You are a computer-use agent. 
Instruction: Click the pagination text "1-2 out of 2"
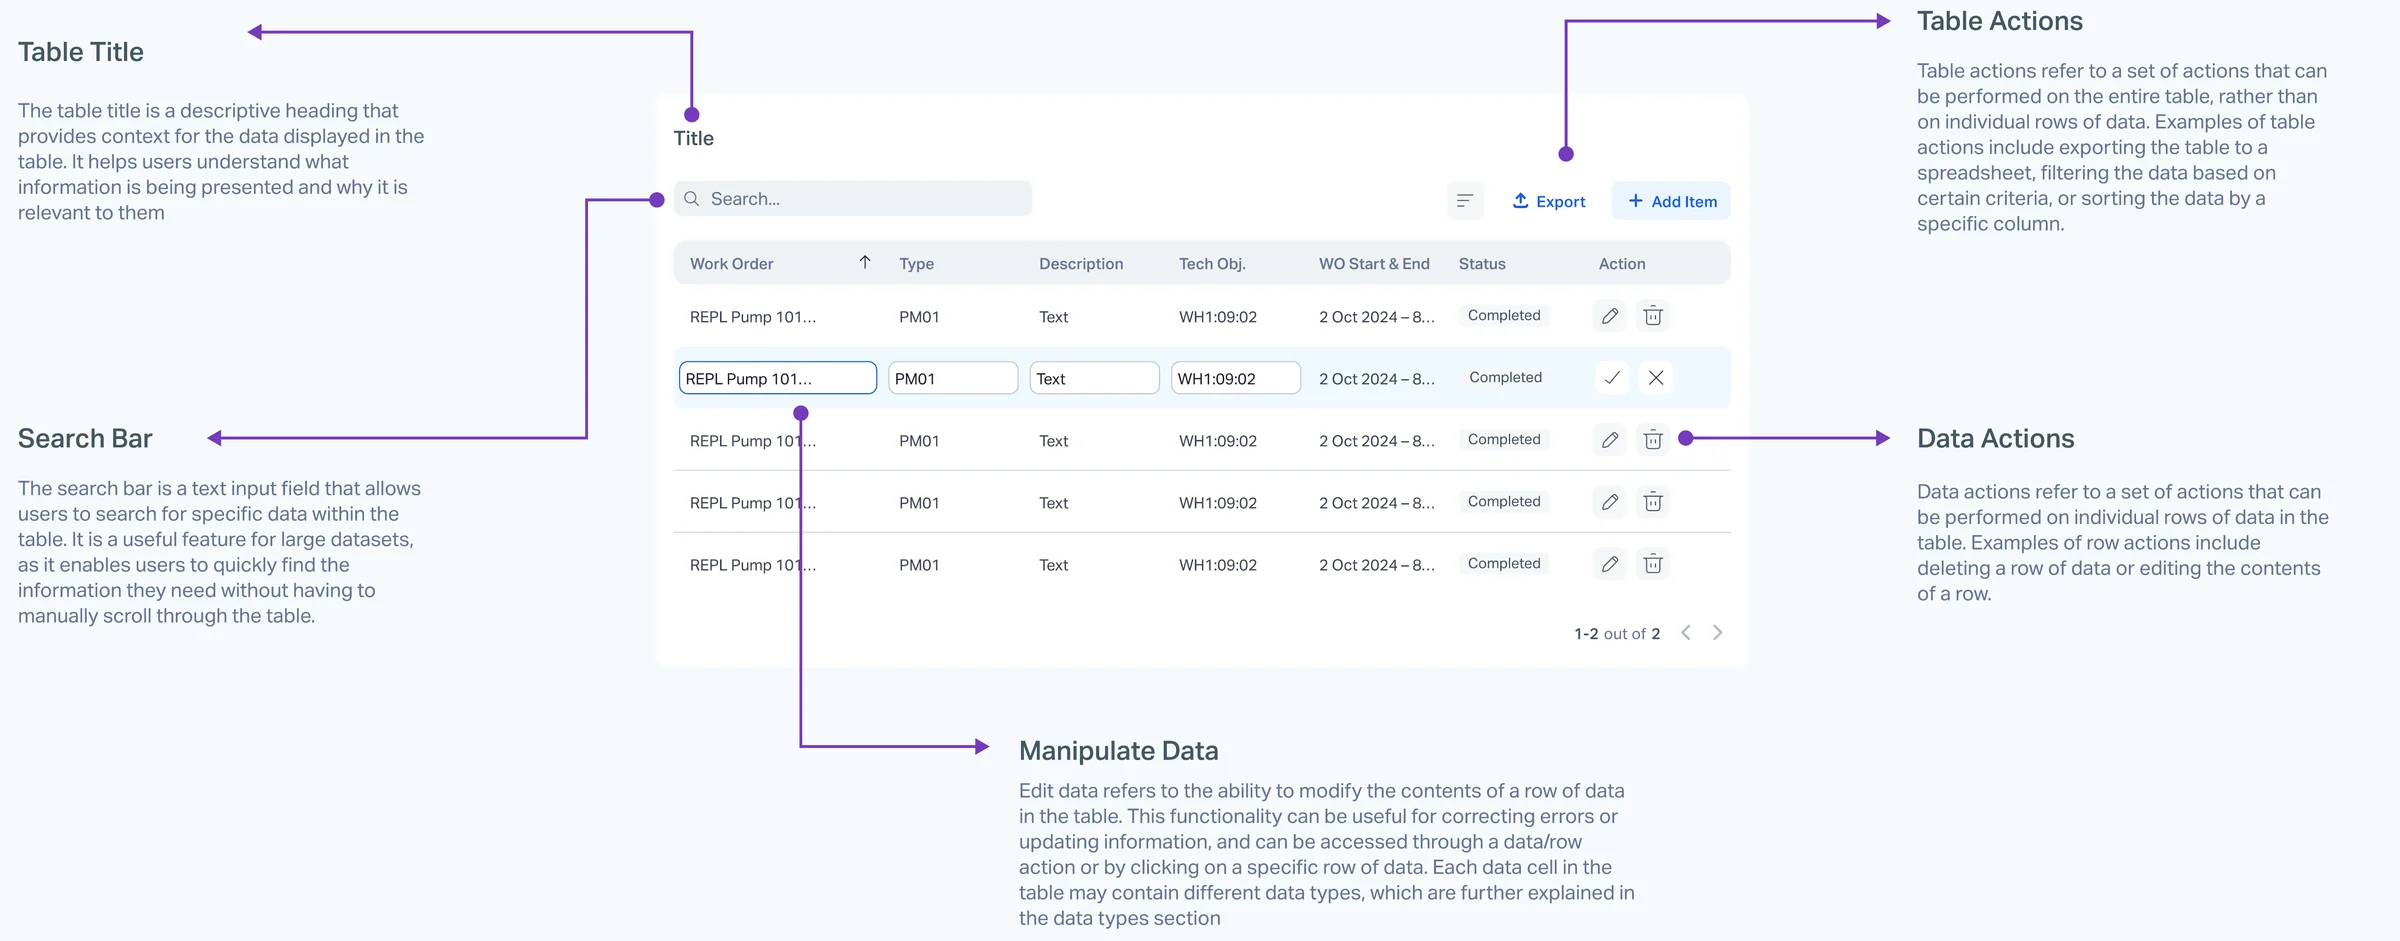tap(1617, 634)
